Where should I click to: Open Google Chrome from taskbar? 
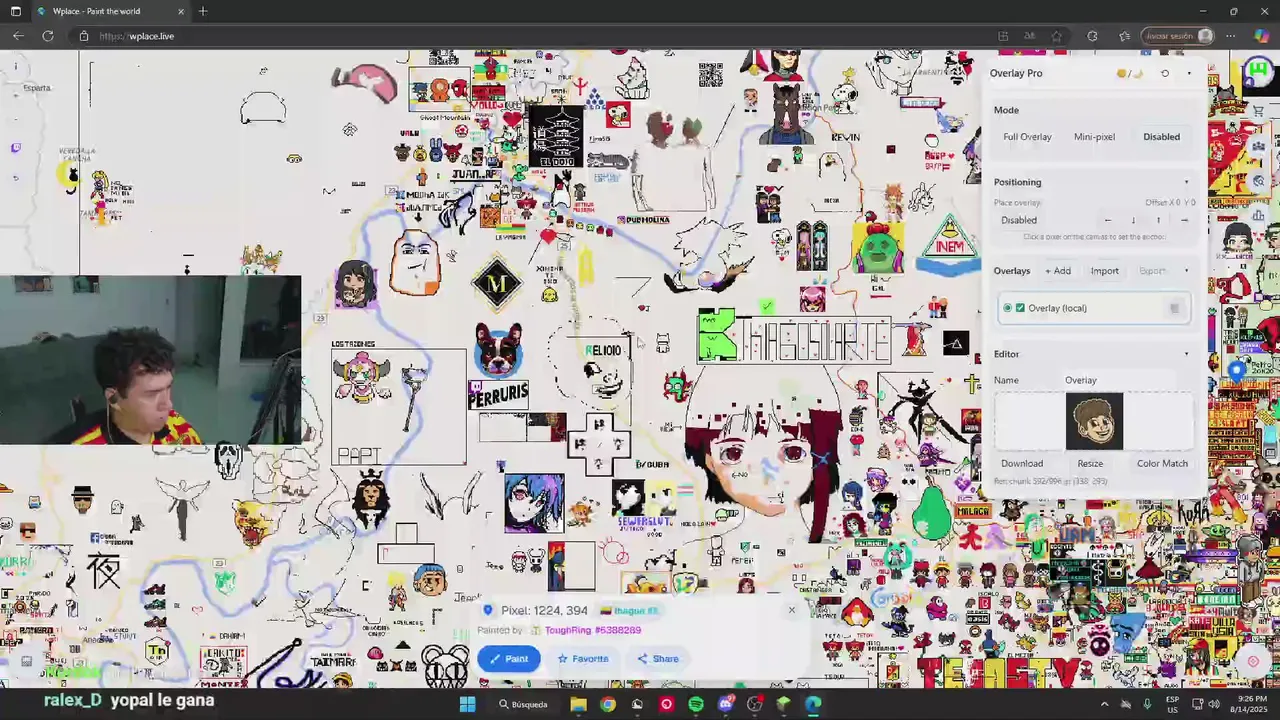point(608,704)
